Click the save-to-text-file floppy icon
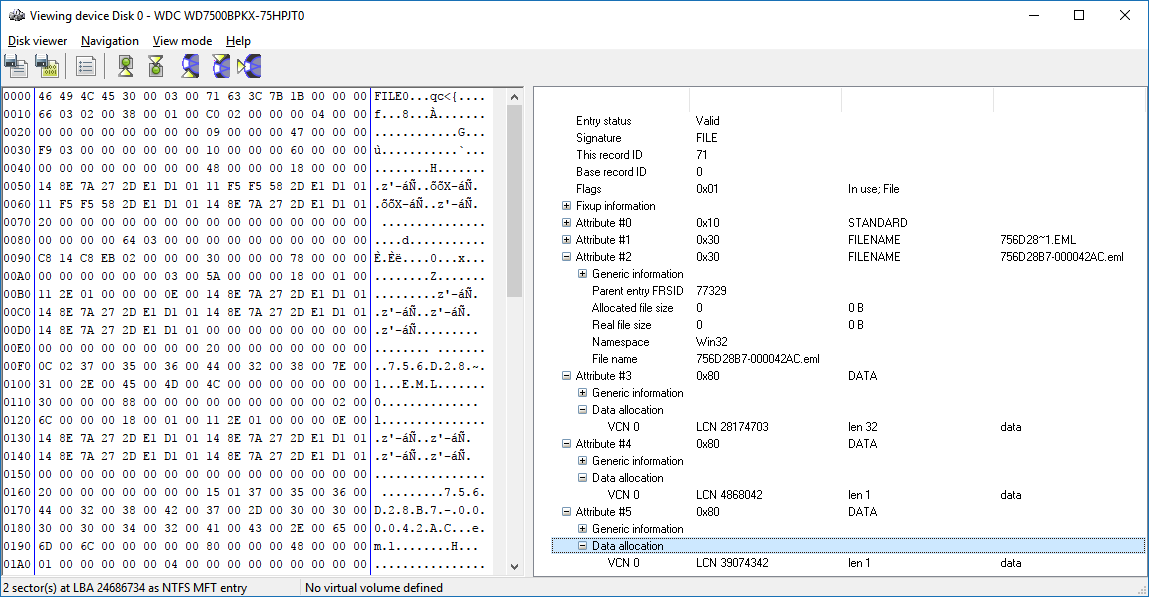This screenshot has height=597, width=1149. point(16,66)
